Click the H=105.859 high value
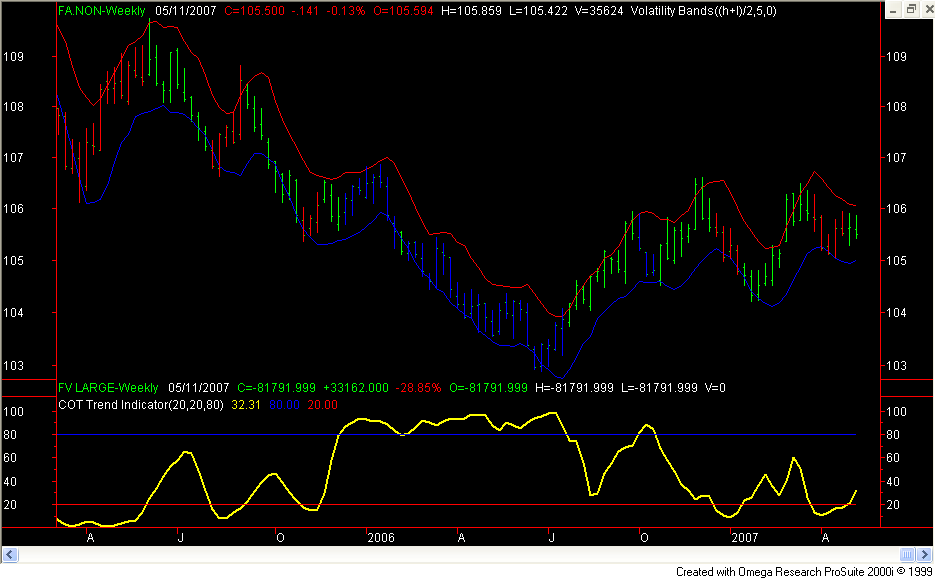The image size is (935, 578). [x=471, y=11]
